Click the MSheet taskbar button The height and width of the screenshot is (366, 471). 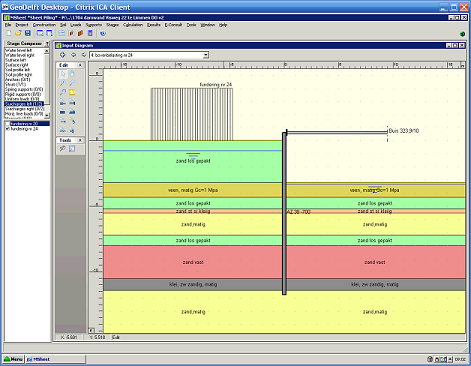click(x=55, y=359)
